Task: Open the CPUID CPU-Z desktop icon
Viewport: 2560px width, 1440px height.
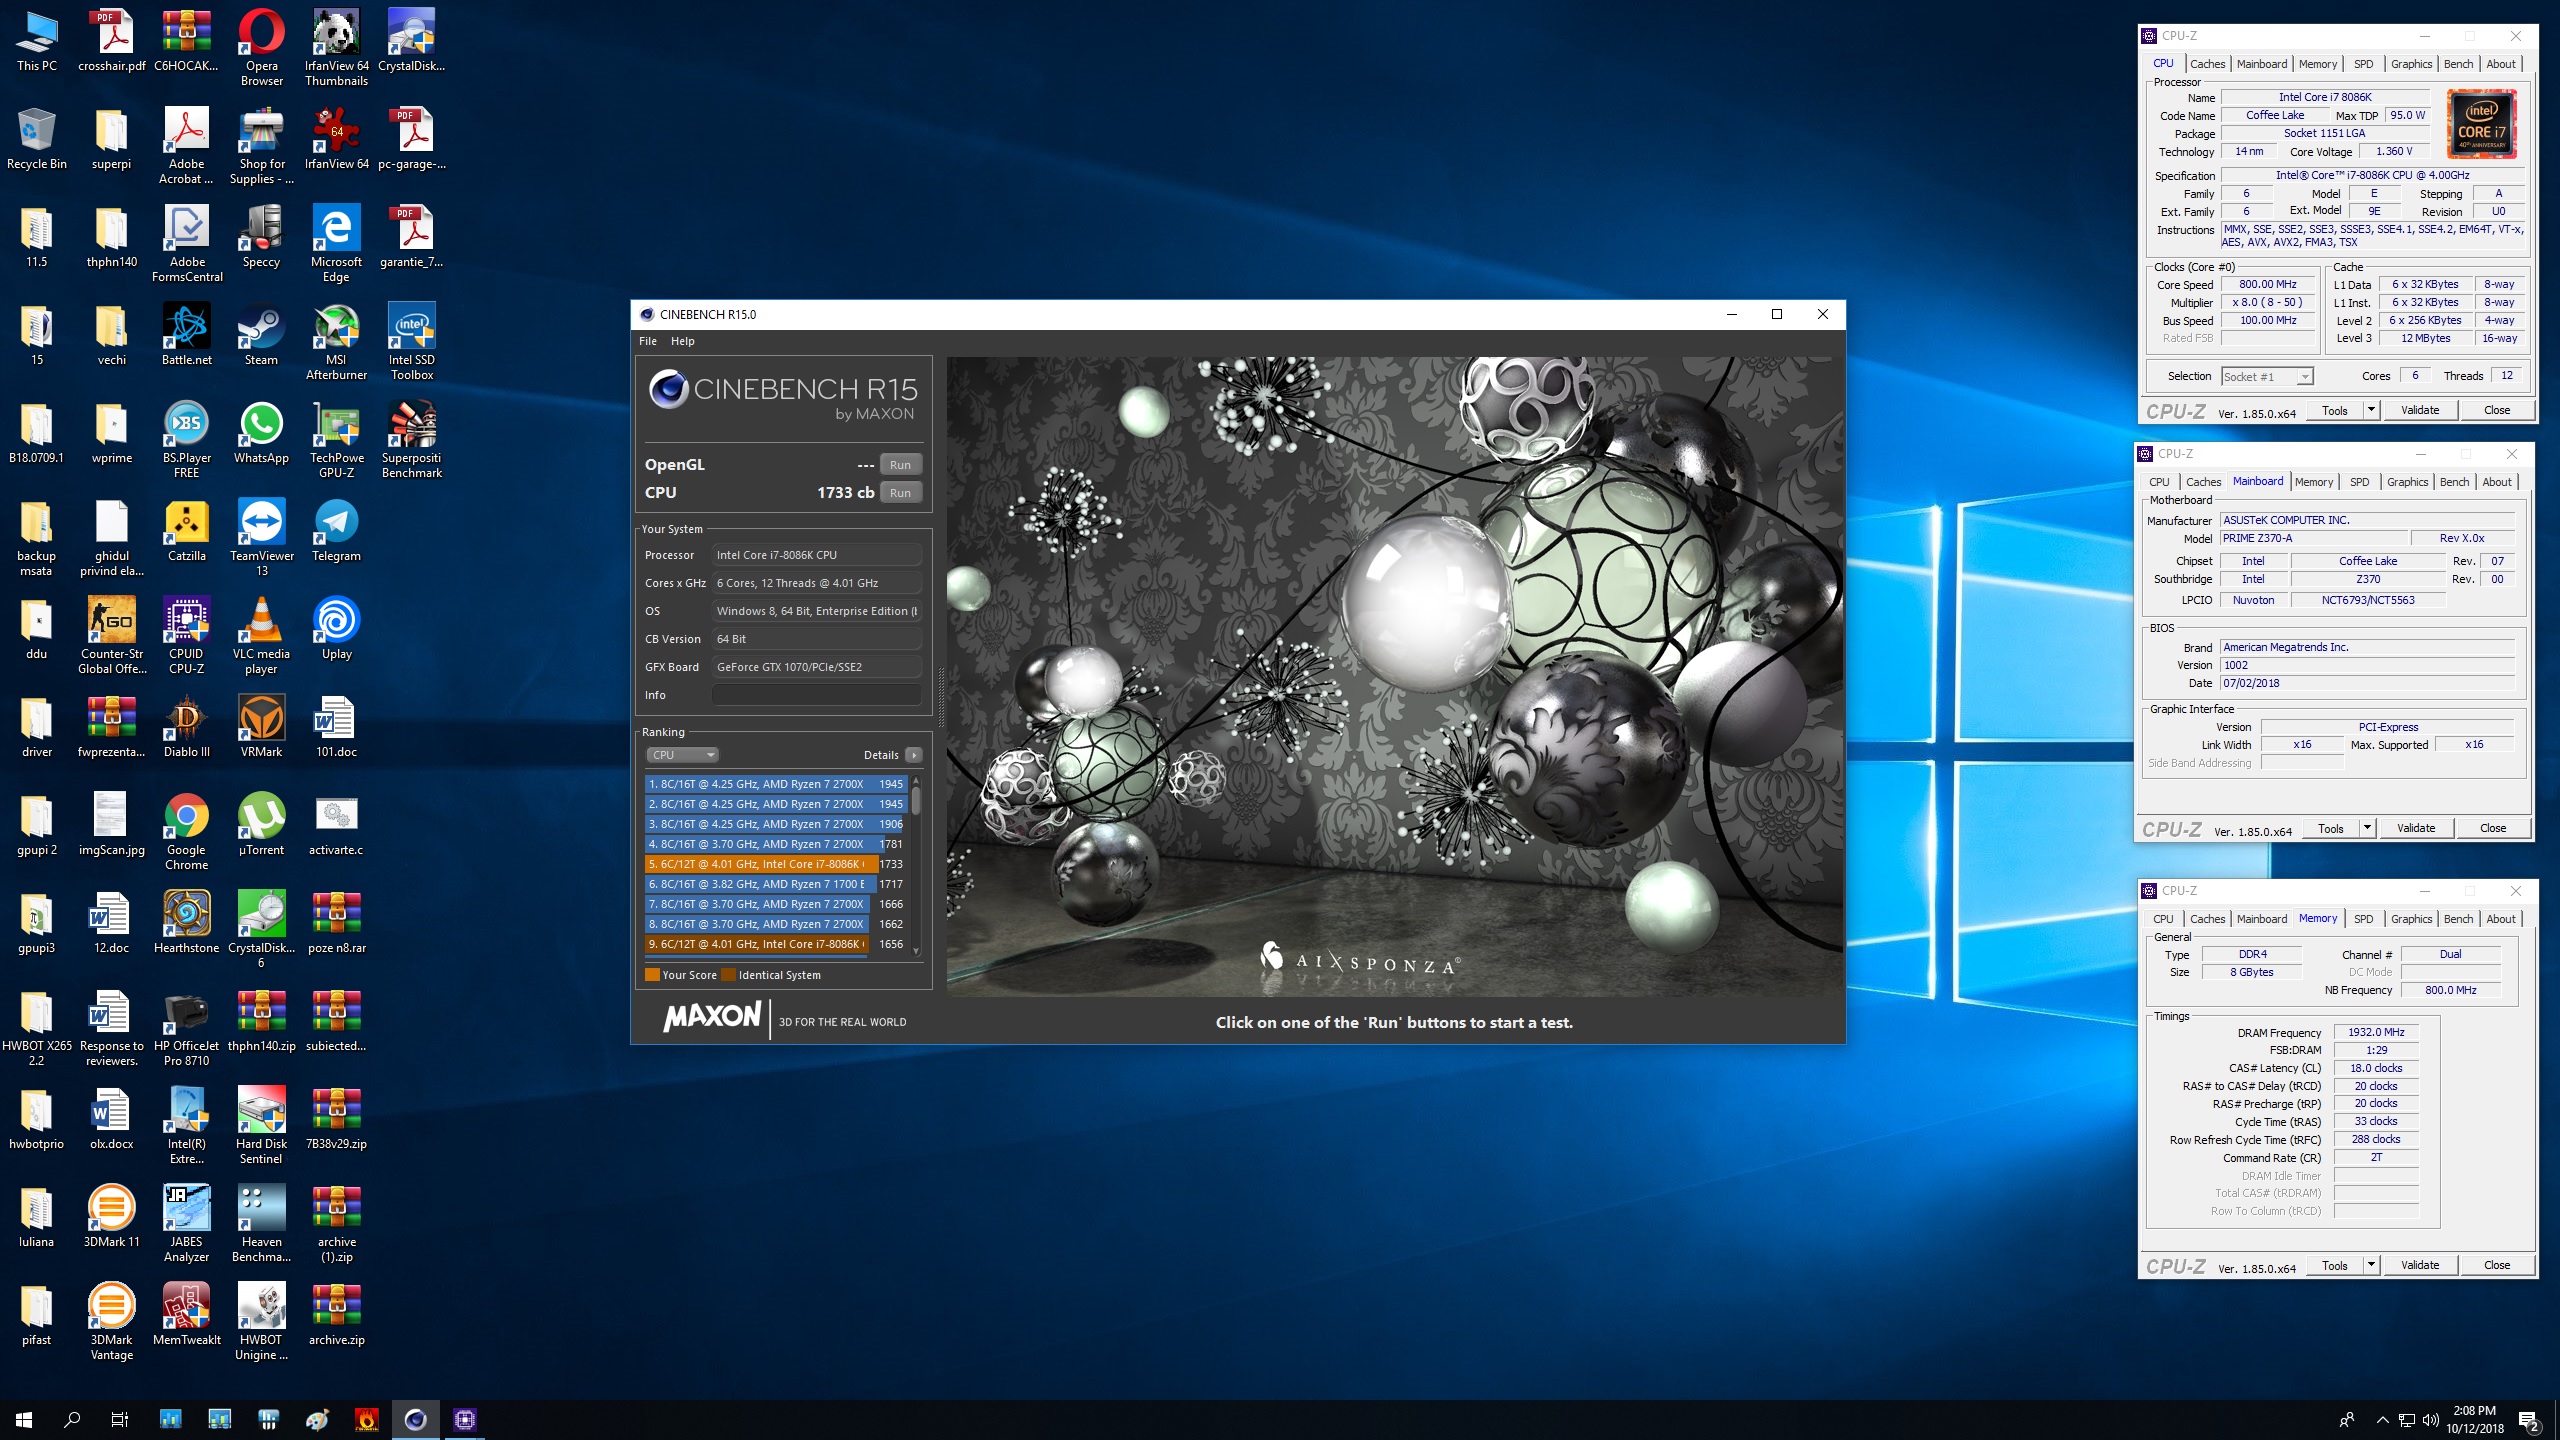Action: (x=187, y=636)
